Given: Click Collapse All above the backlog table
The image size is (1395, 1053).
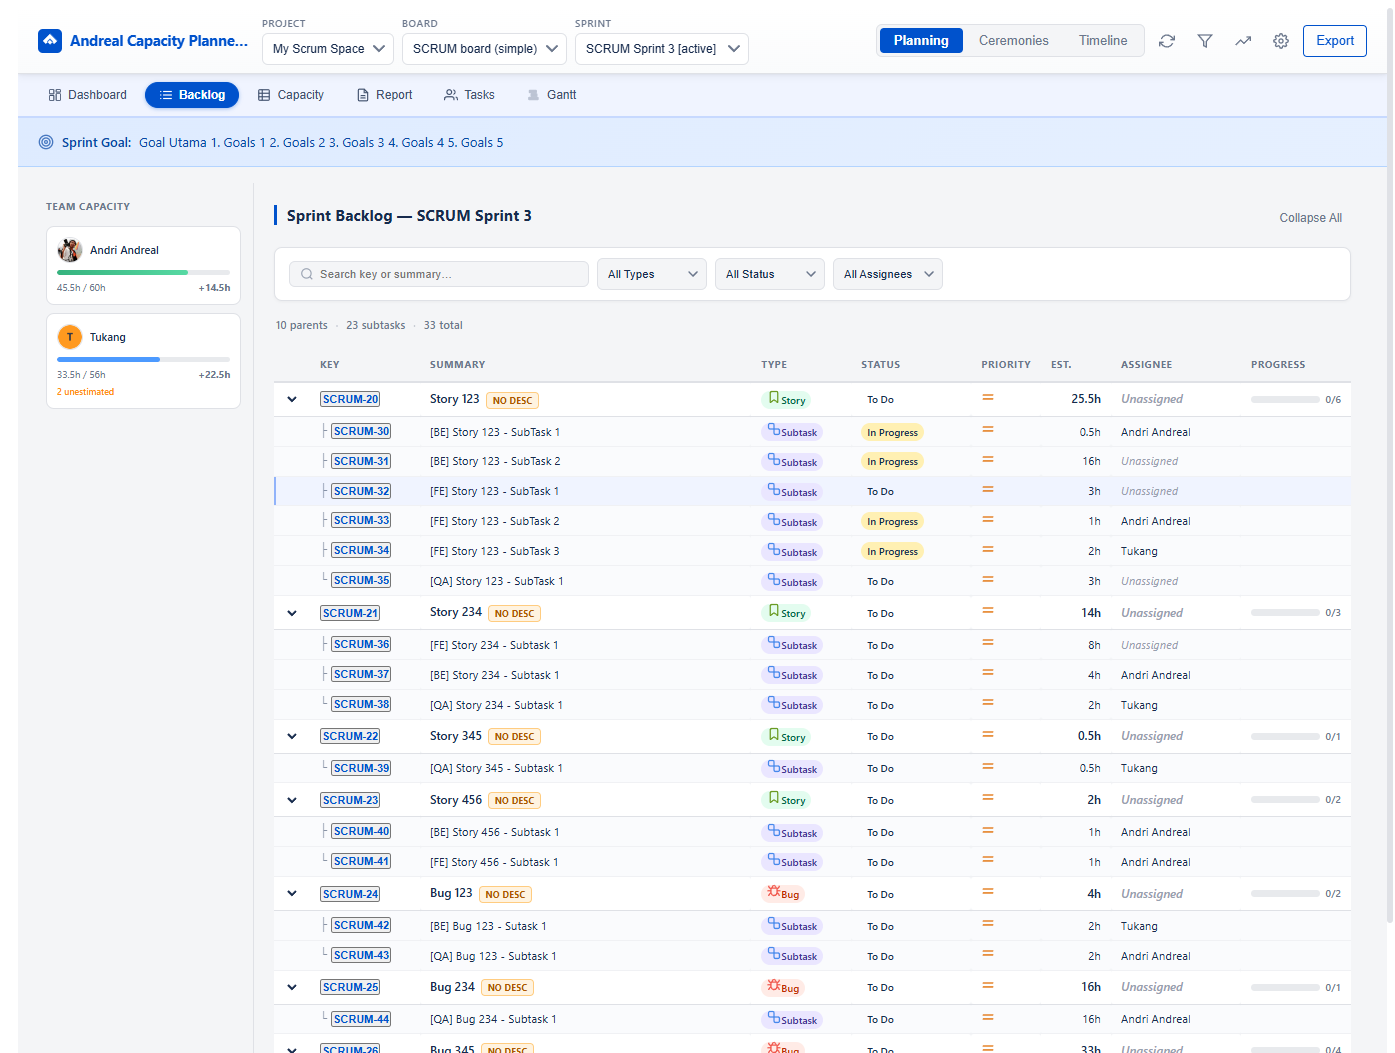Looking at the screenshot, I should (1310, 217).
